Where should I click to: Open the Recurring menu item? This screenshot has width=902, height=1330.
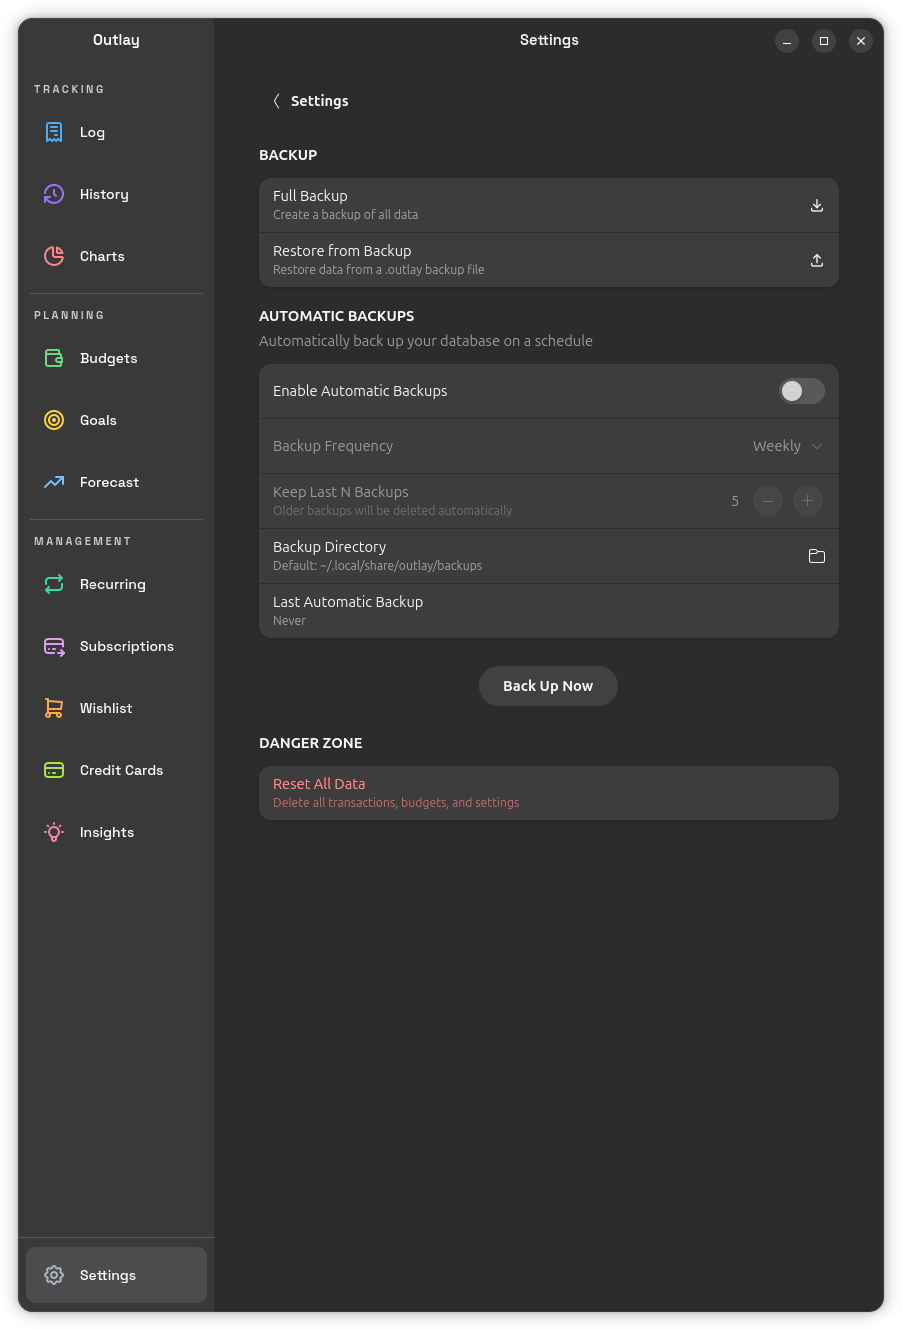(x=112, y=584)
